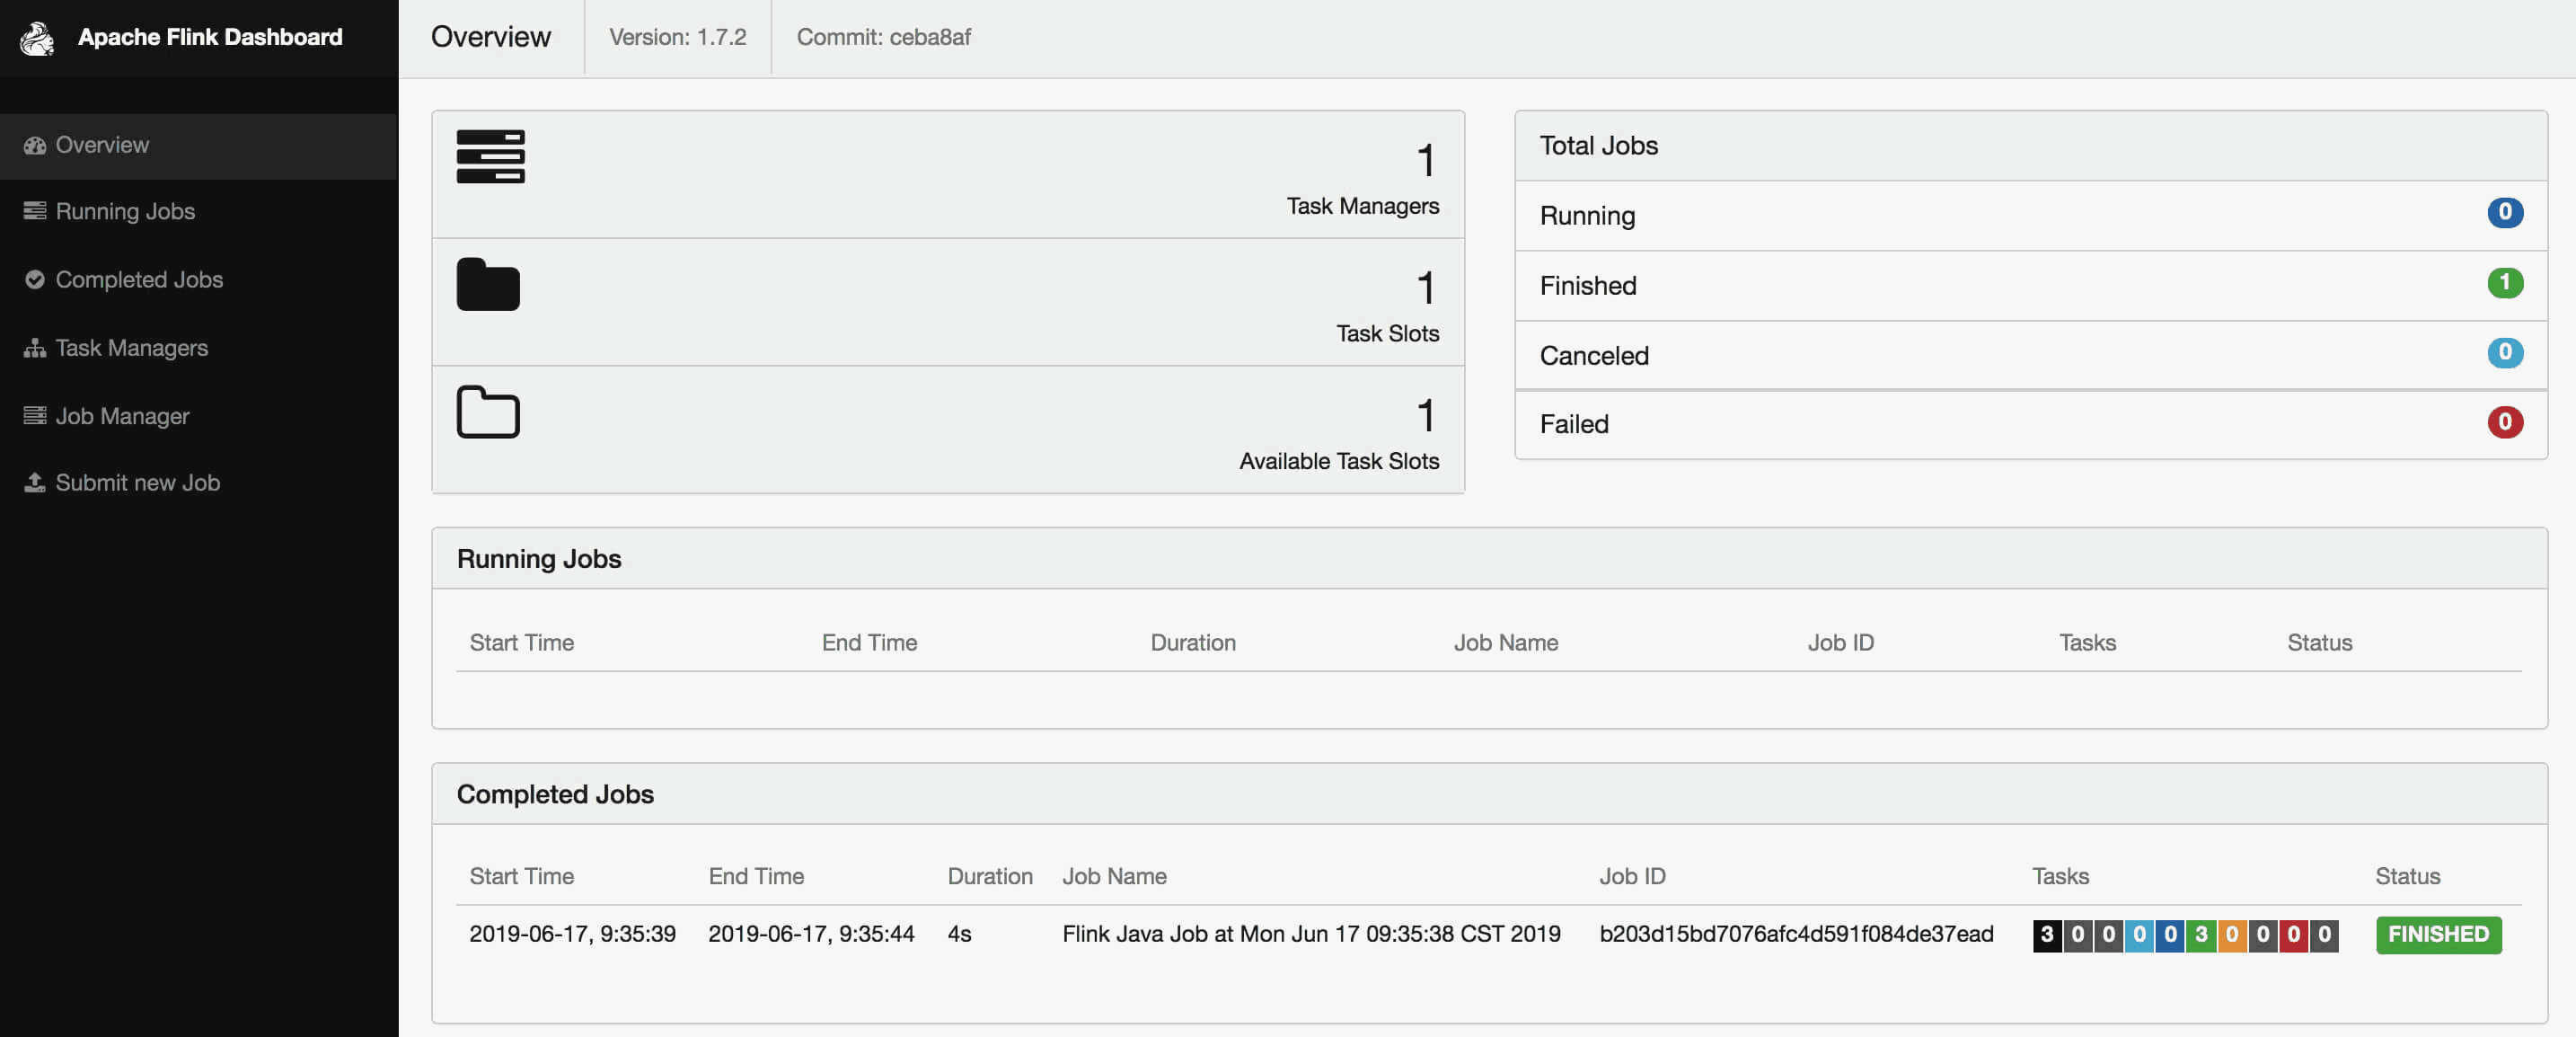This screenshot has height=1037, width=2576.
Task: Click the Submit new Job upload icon
Action: [x=35, y=483]
